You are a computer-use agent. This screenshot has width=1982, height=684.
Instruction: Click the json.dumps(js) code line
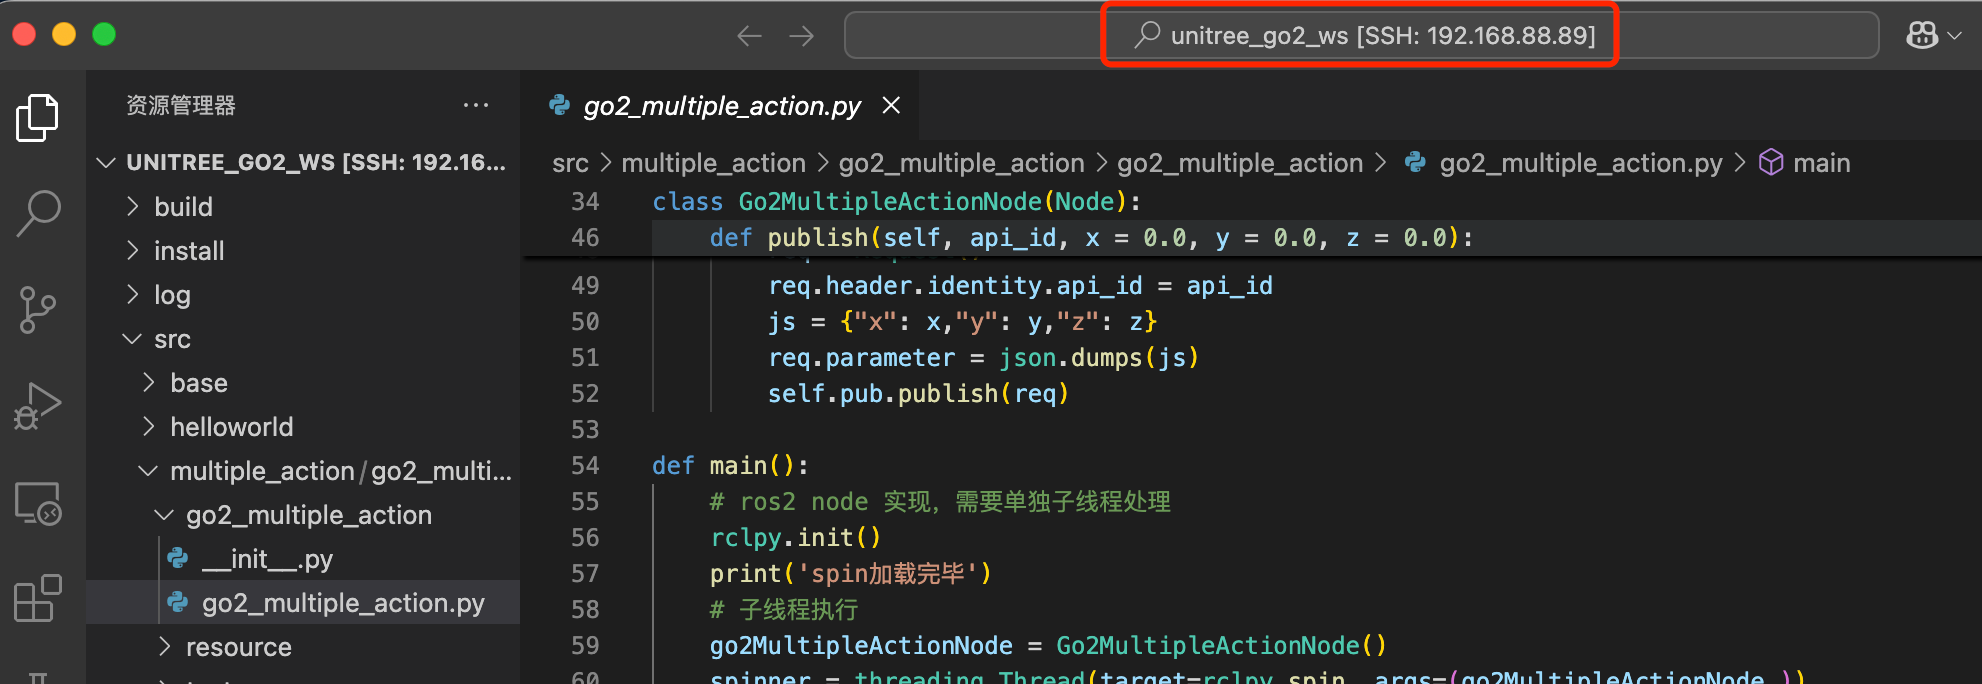pos(983,357)
